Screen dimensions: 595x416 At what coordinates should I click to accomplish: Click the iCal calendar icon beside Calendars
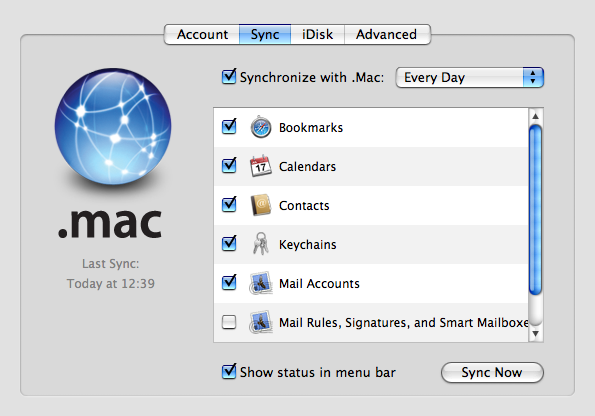tap(261, 166)
